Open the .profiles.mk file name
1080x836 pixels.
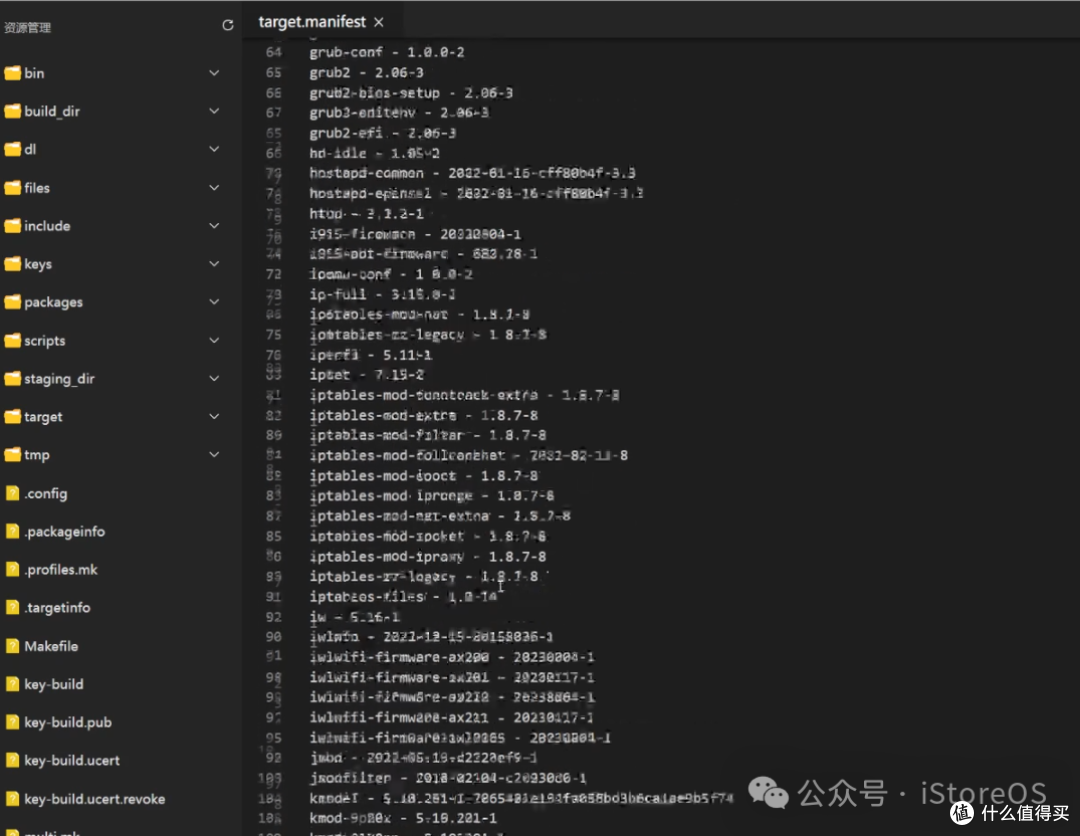[x=61, y=569]
